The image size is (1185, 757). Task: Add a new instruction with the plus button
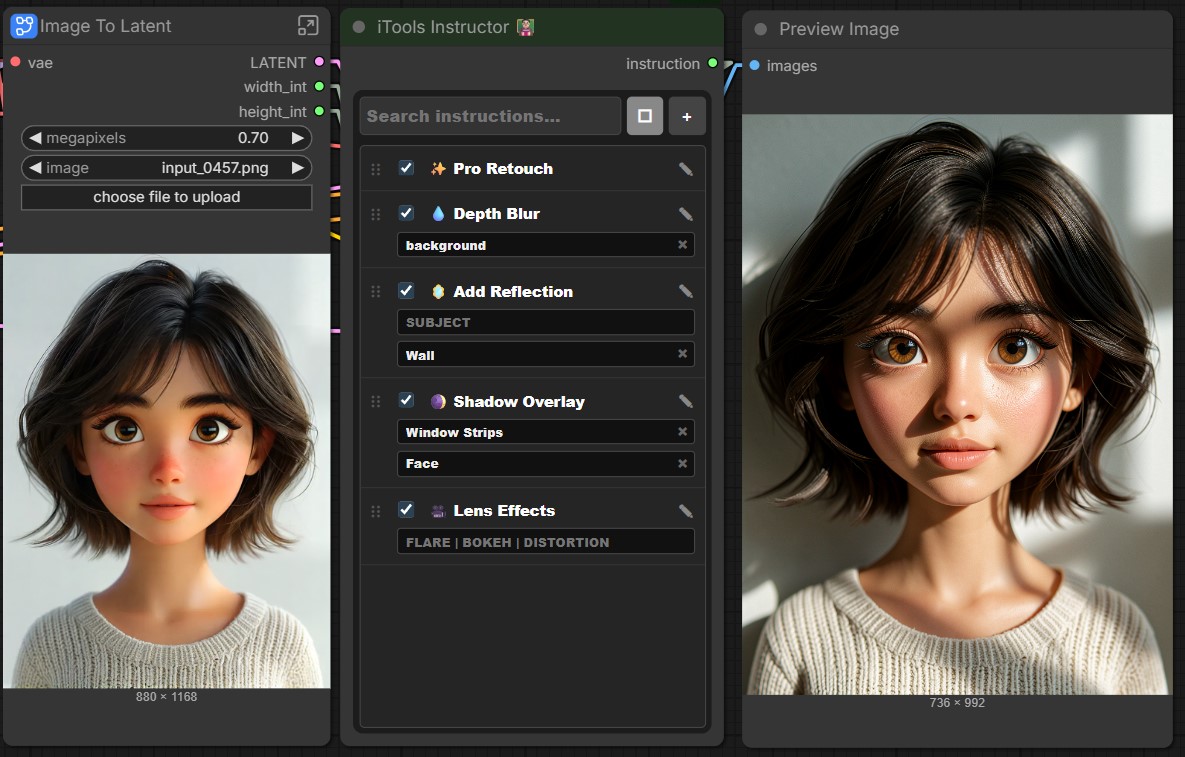(x=687, y=116)
